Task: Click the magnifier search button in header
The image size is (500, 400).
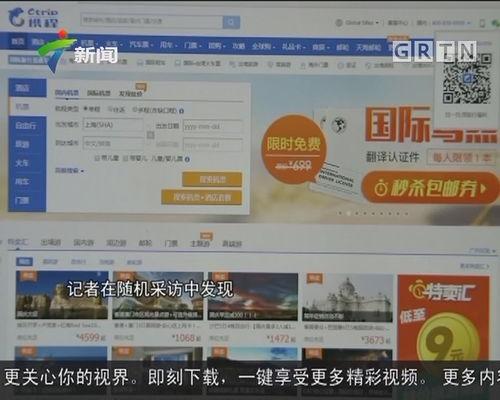Action: pos(231,22)
